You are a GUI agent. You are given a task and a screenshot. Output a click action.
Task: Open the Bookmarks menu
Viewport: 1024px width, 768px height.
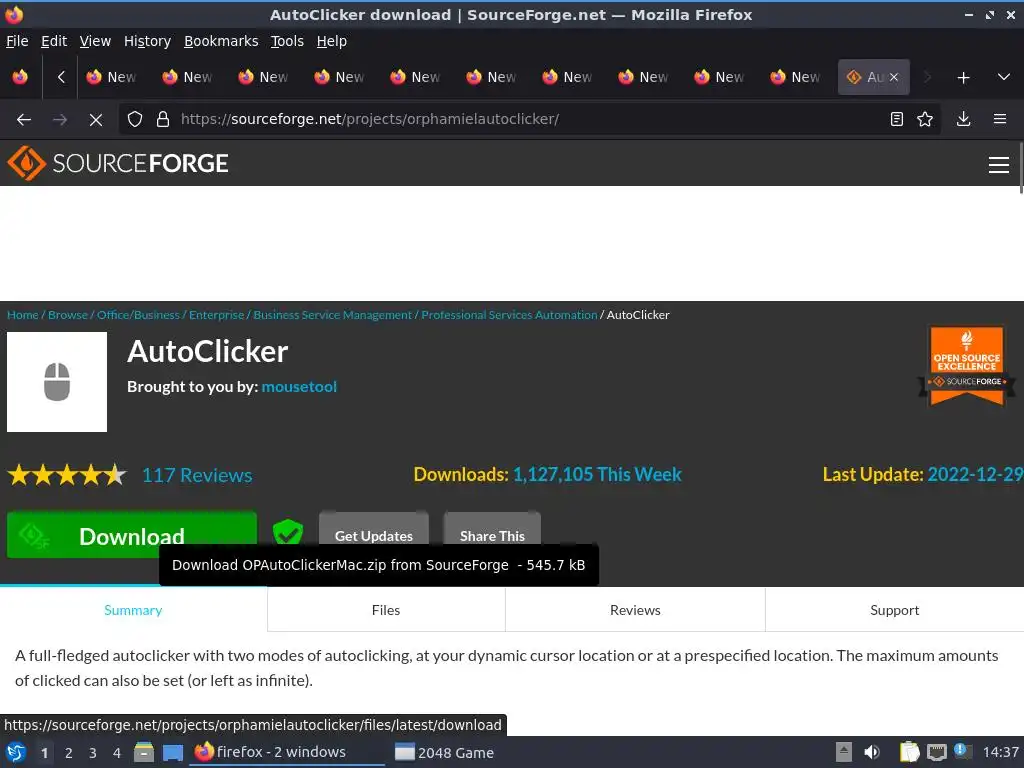click(221, 41)
